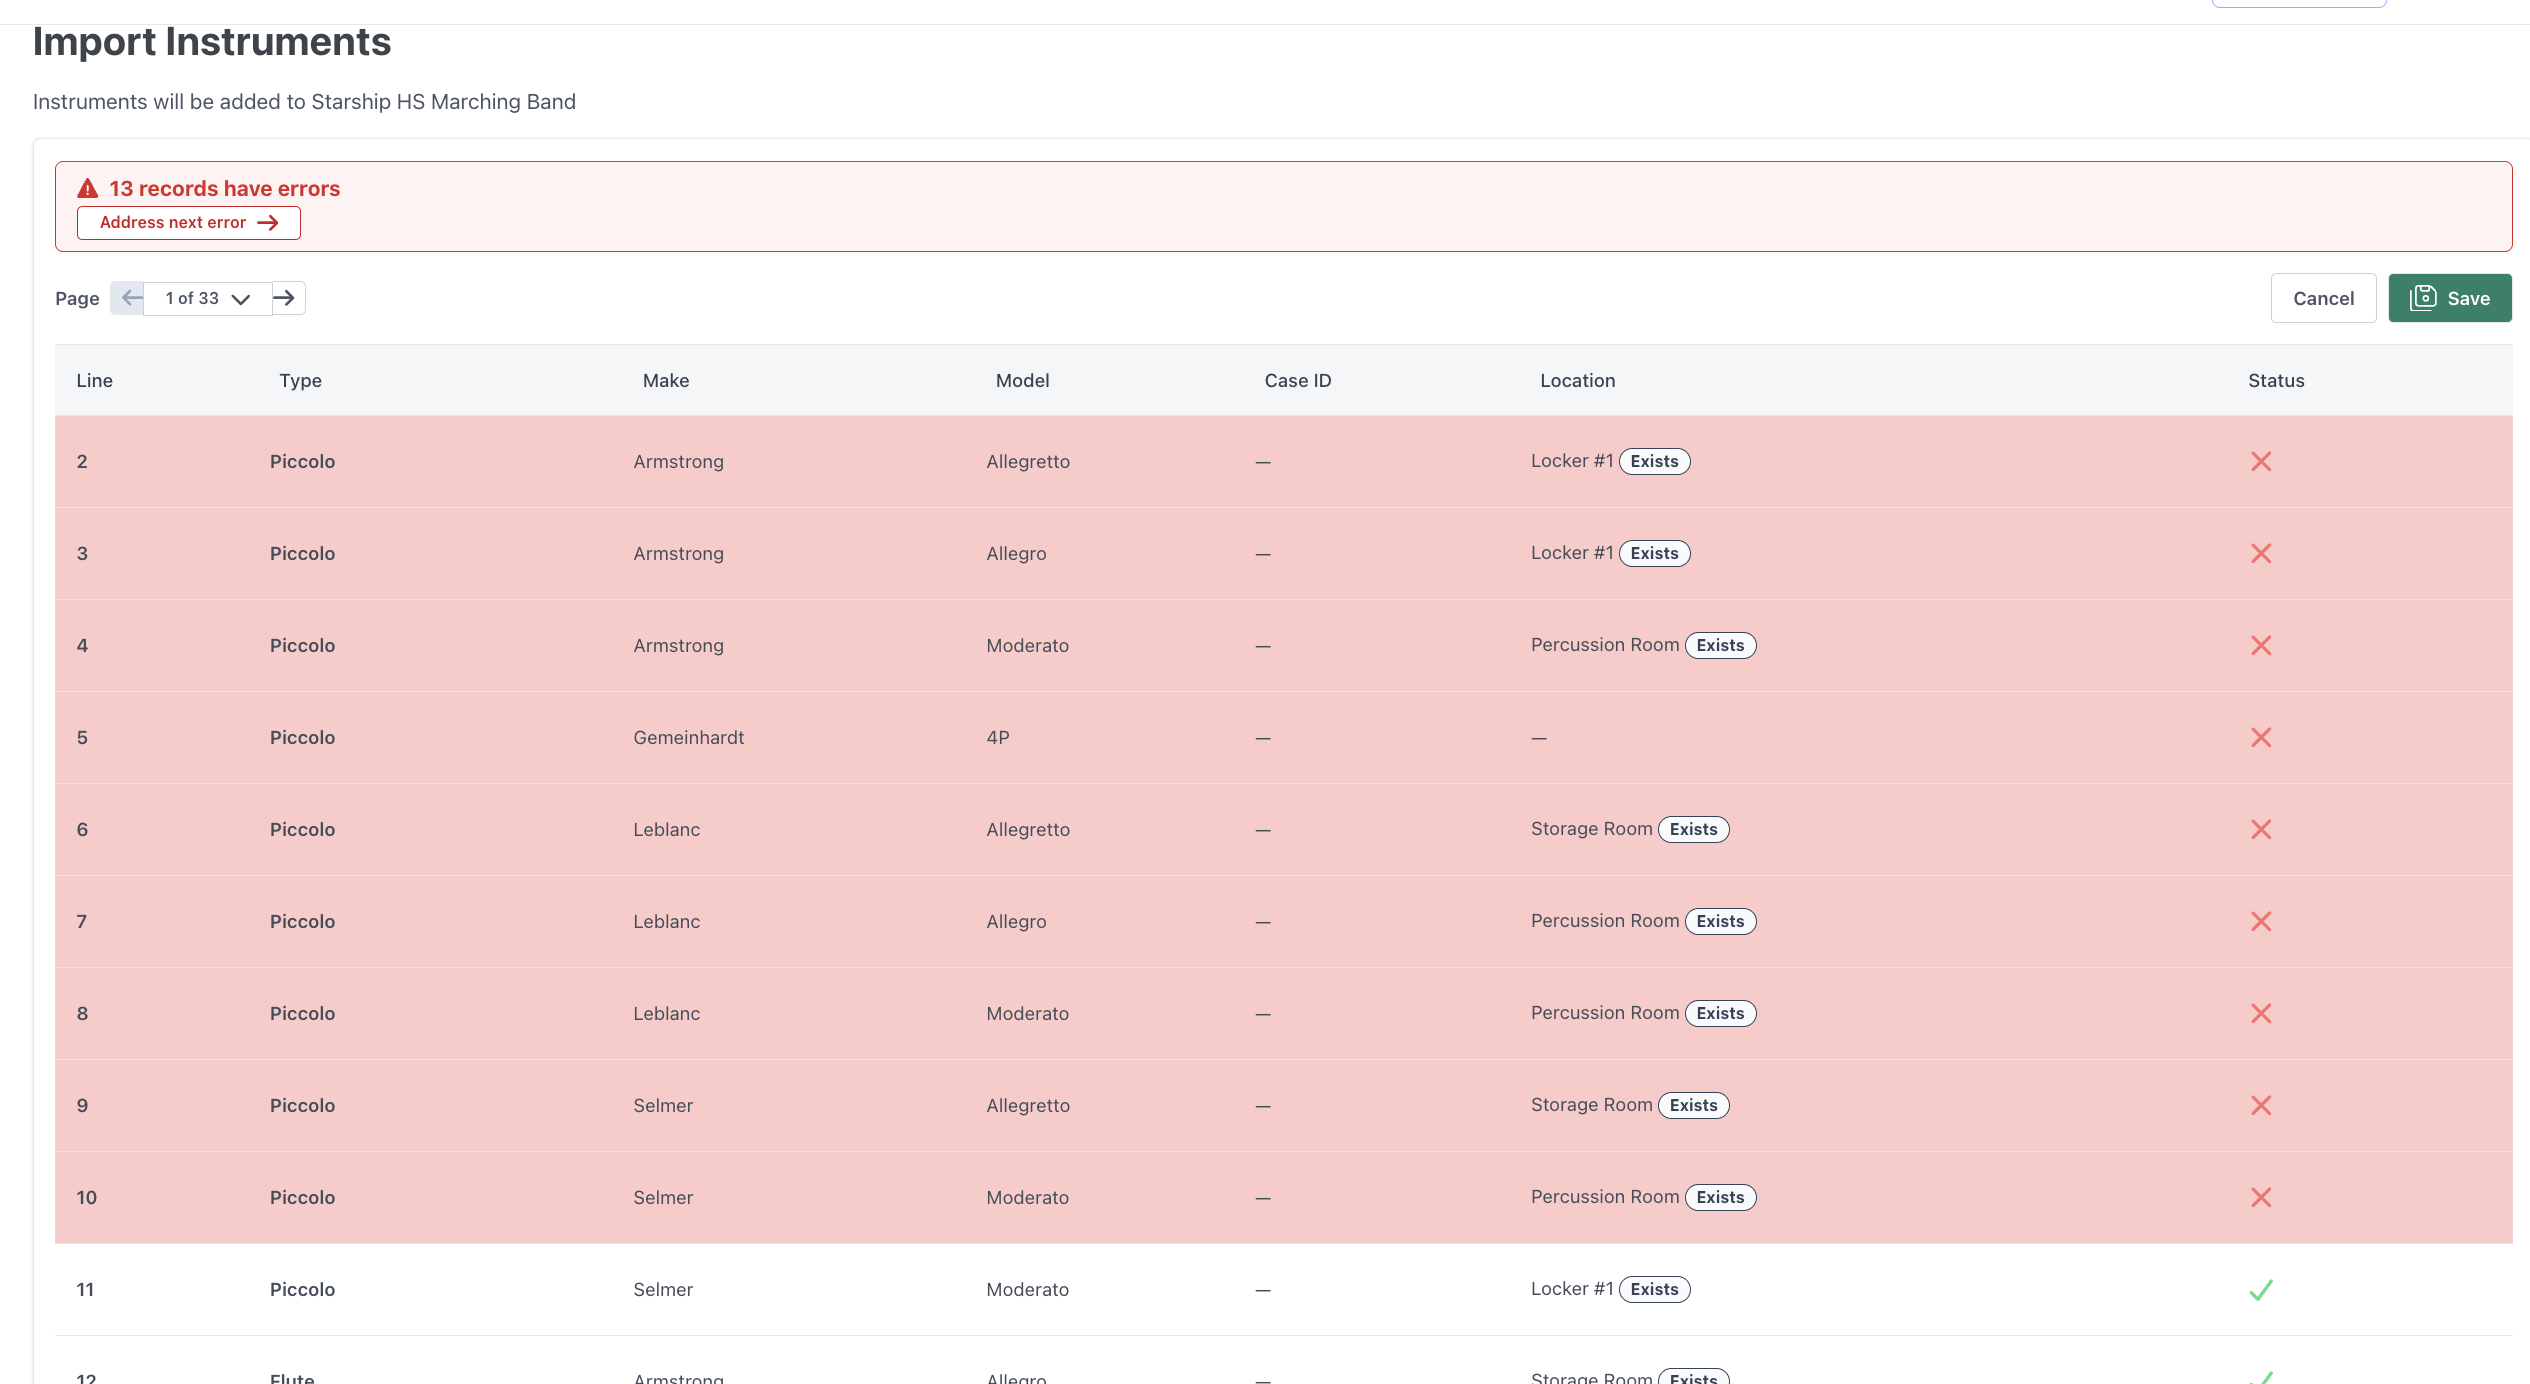The width and height of the screenshot is (2530, 1384).
Task: Click green checkmark on line 11
Action: coord(2260,1289)
